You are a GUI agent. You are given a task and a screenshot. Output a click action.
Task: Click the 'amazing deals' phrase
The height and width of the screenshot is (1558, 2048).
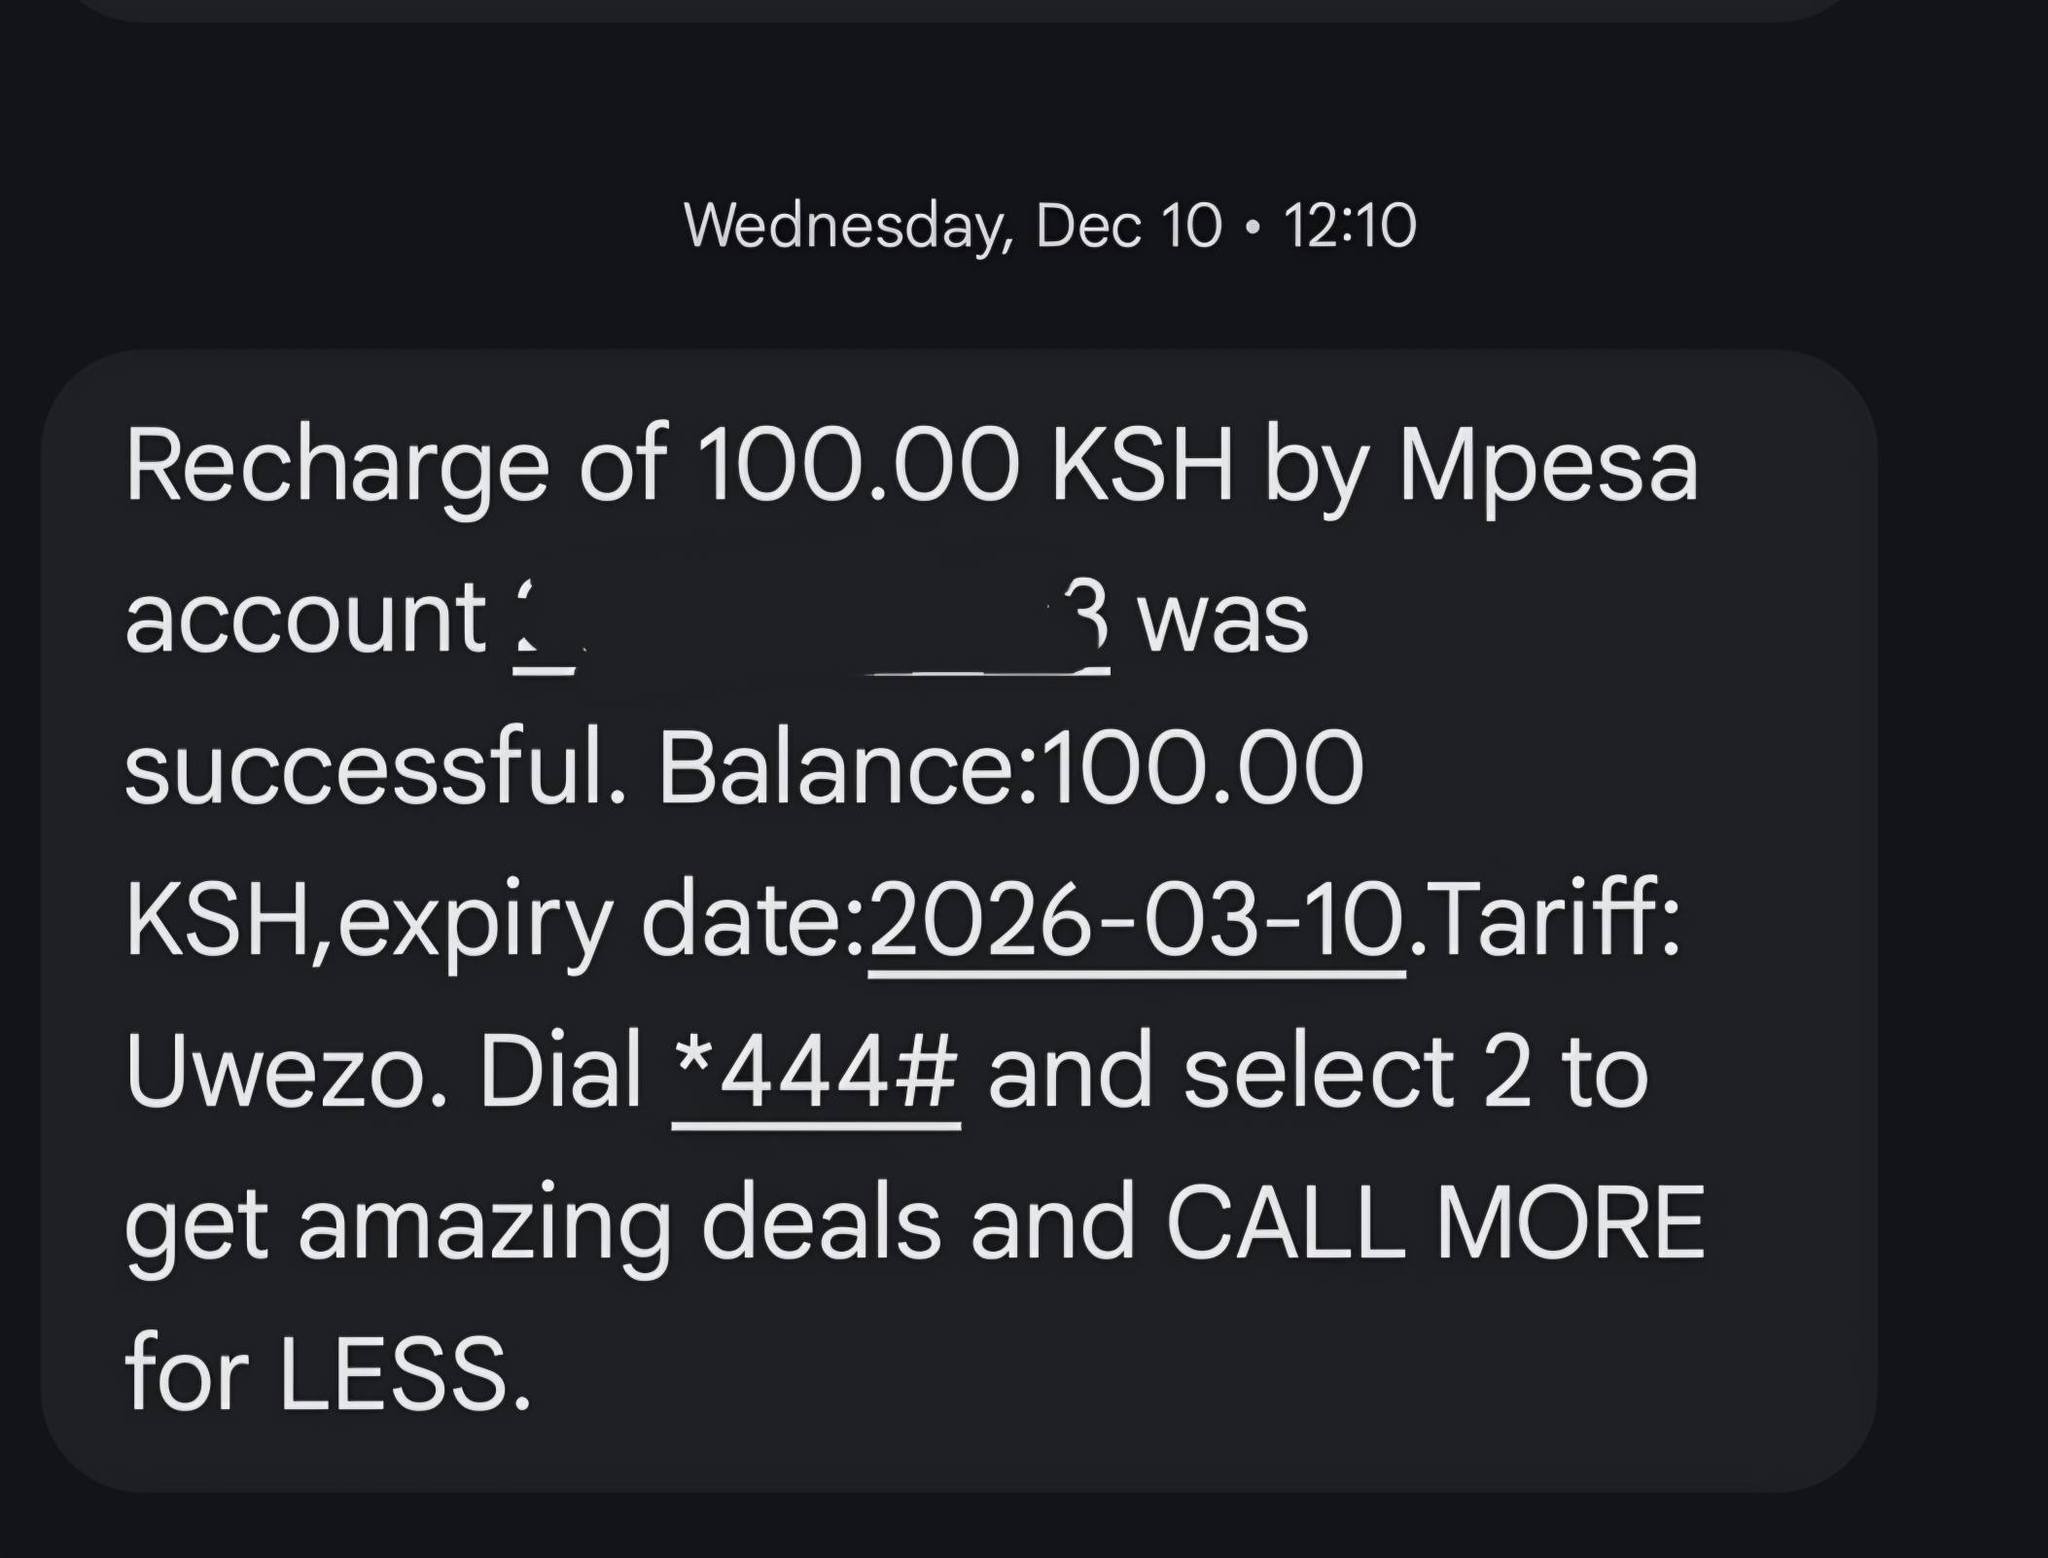click(620, 1223)
